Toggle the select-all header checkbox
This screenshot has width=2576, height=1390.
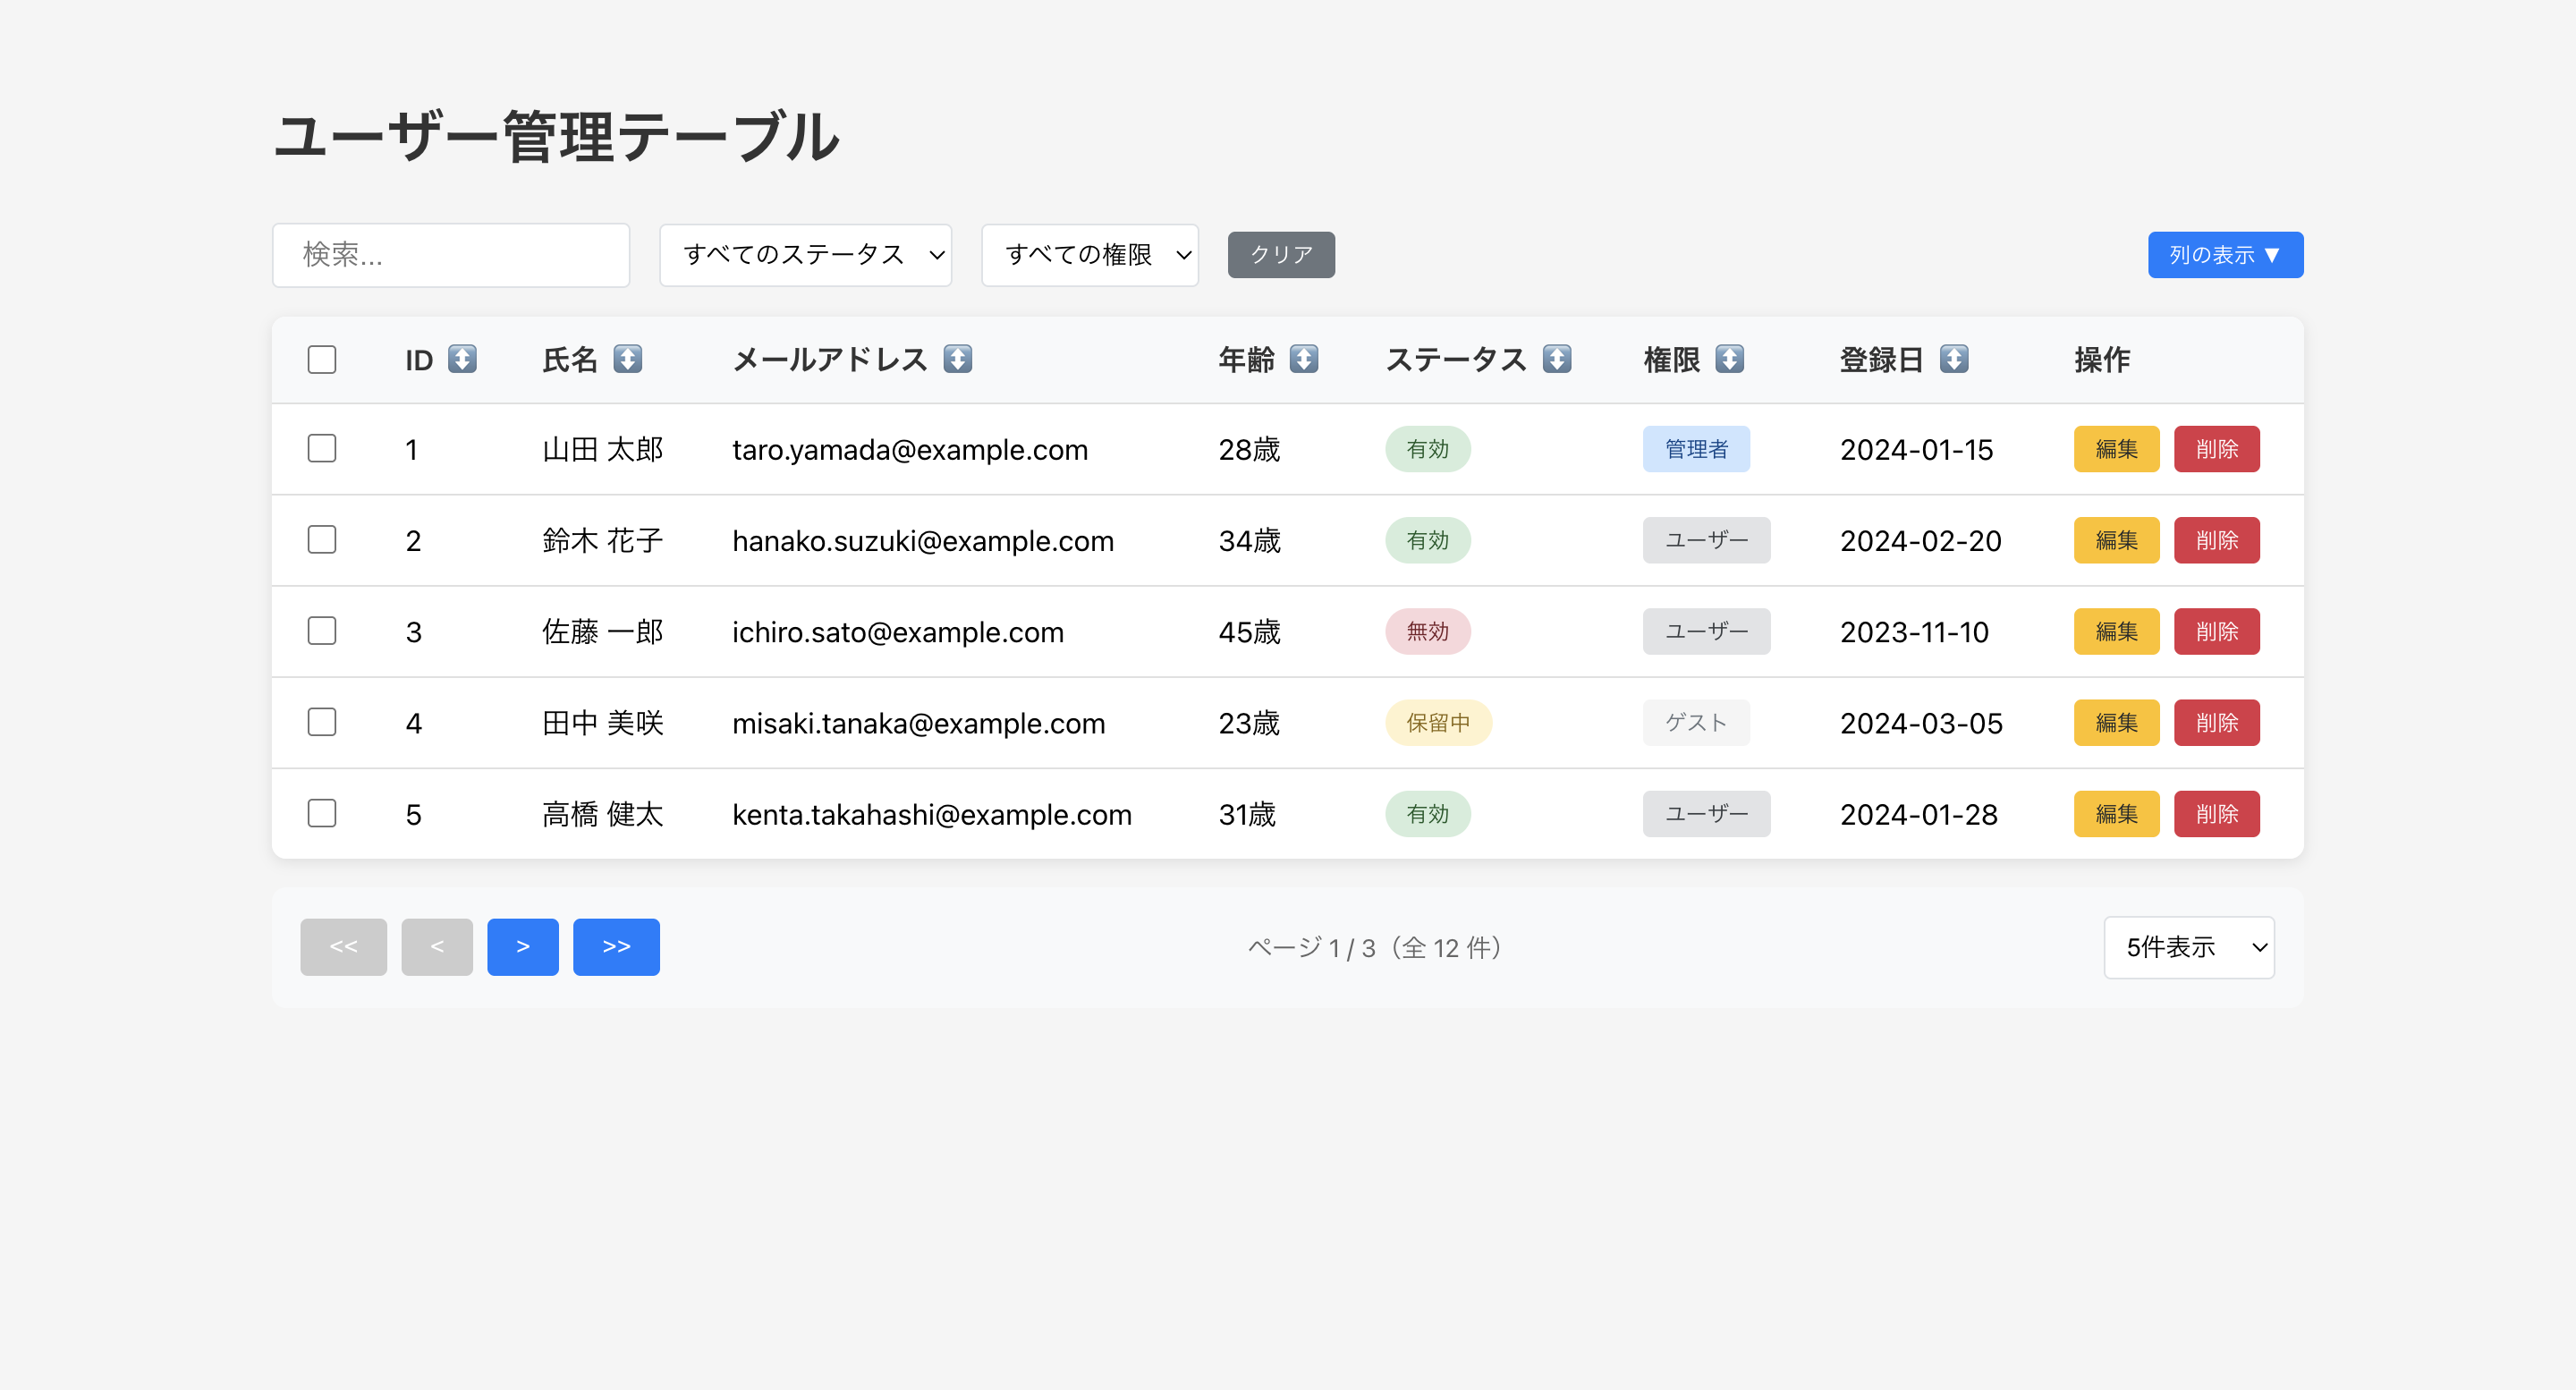(322, 359)
